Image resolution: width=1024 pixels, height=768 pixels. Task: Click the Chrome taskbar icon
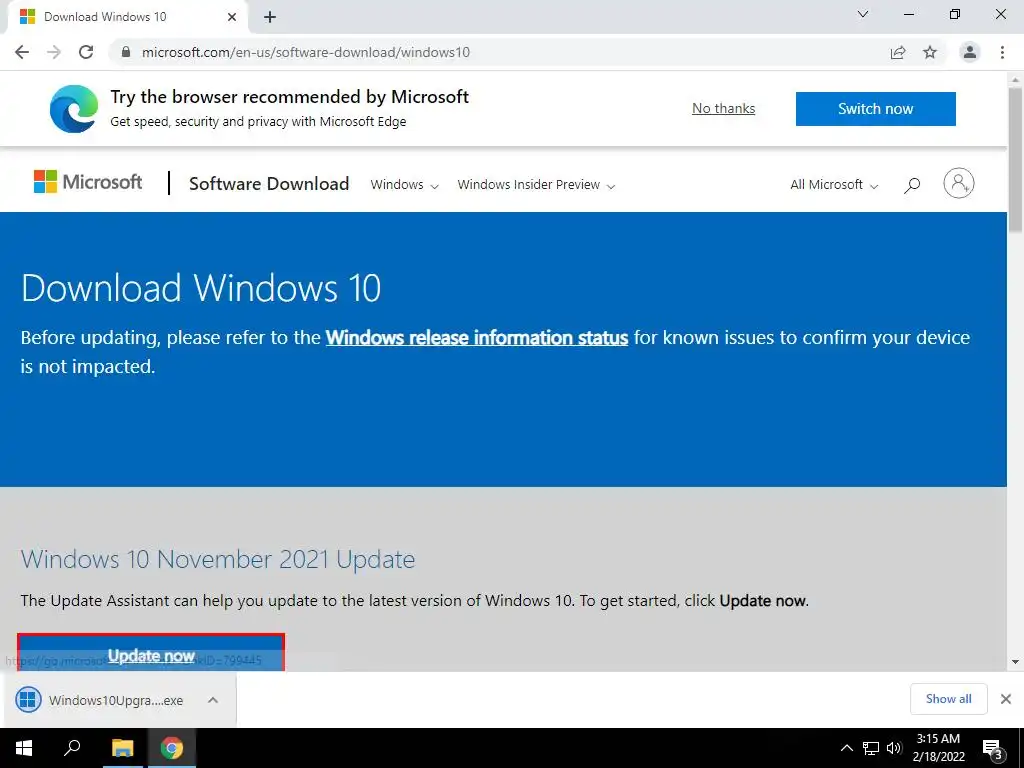172,748
